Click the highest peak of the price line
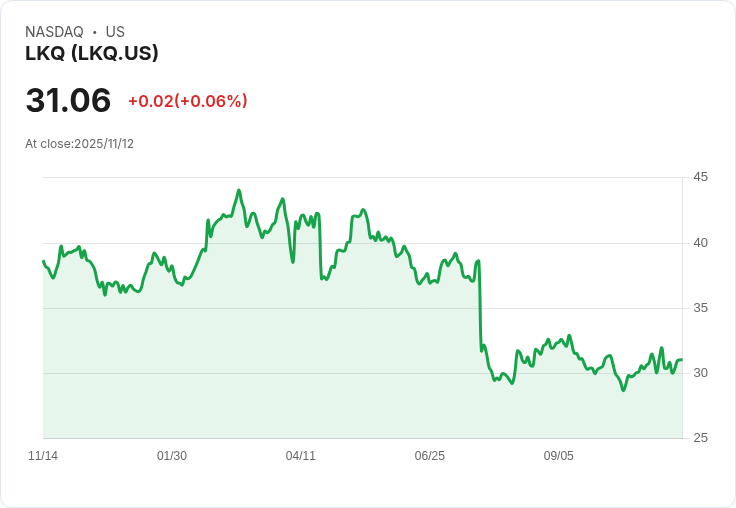This screenshot has height=508, width=736. click(238, 190)
